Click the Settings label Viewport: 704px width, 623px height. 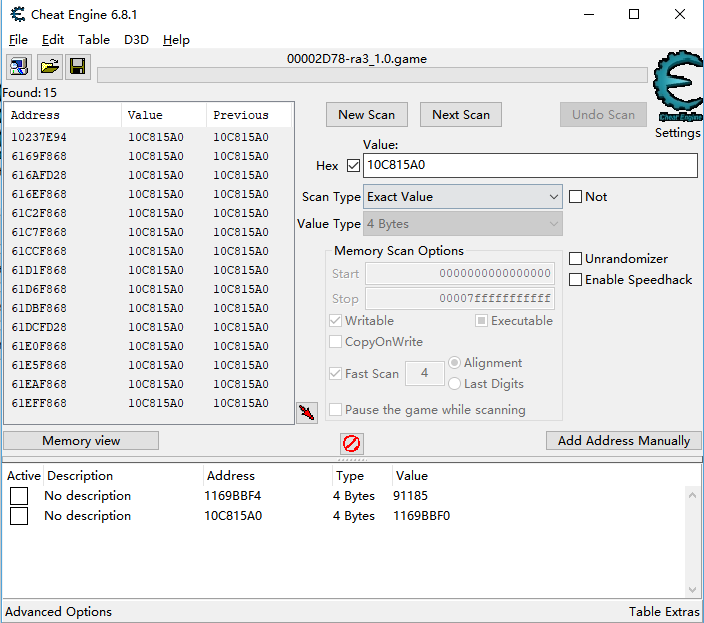click(678, 133)
